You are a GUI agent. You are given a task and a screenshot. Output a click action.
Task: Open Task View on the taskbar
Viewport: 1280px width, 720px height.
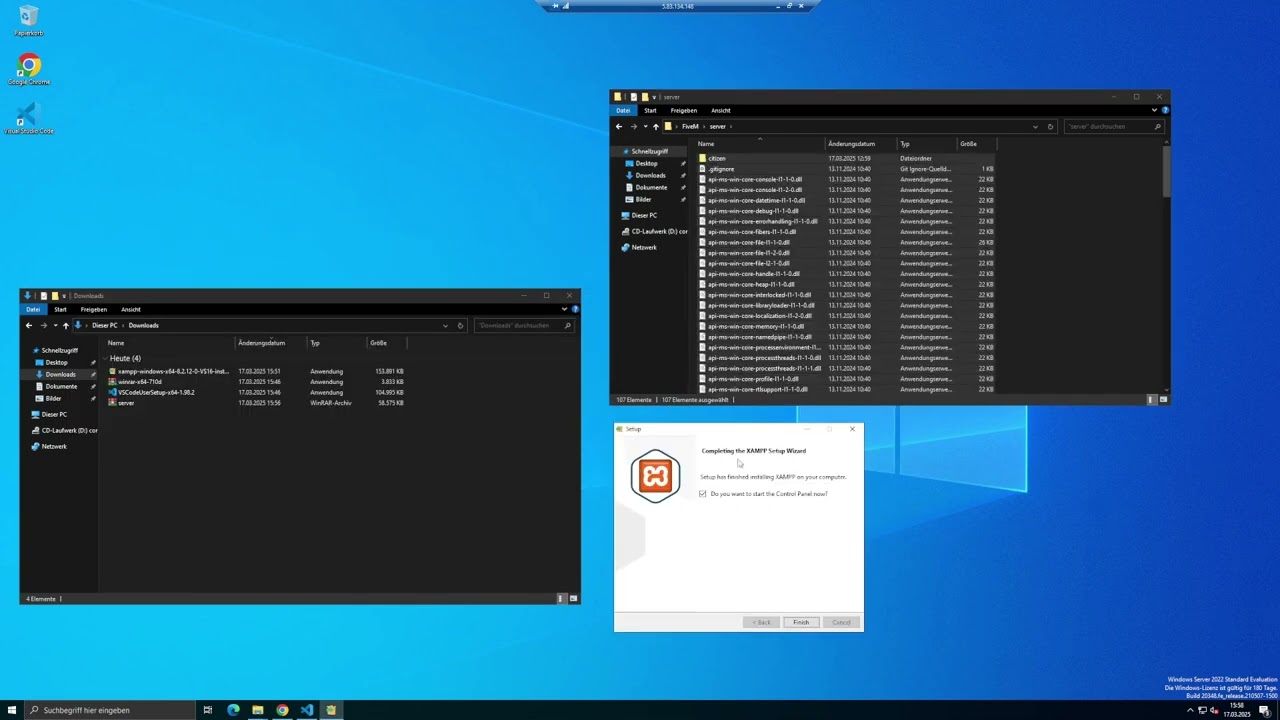[x=208, y=710]
